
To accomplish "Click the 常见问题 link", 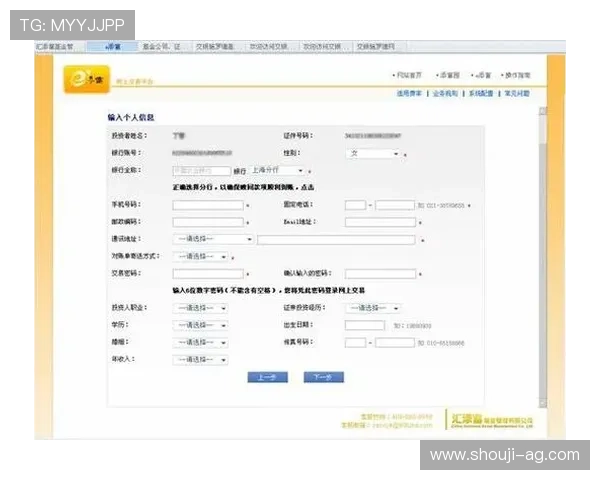I will (x=517, y=93).
